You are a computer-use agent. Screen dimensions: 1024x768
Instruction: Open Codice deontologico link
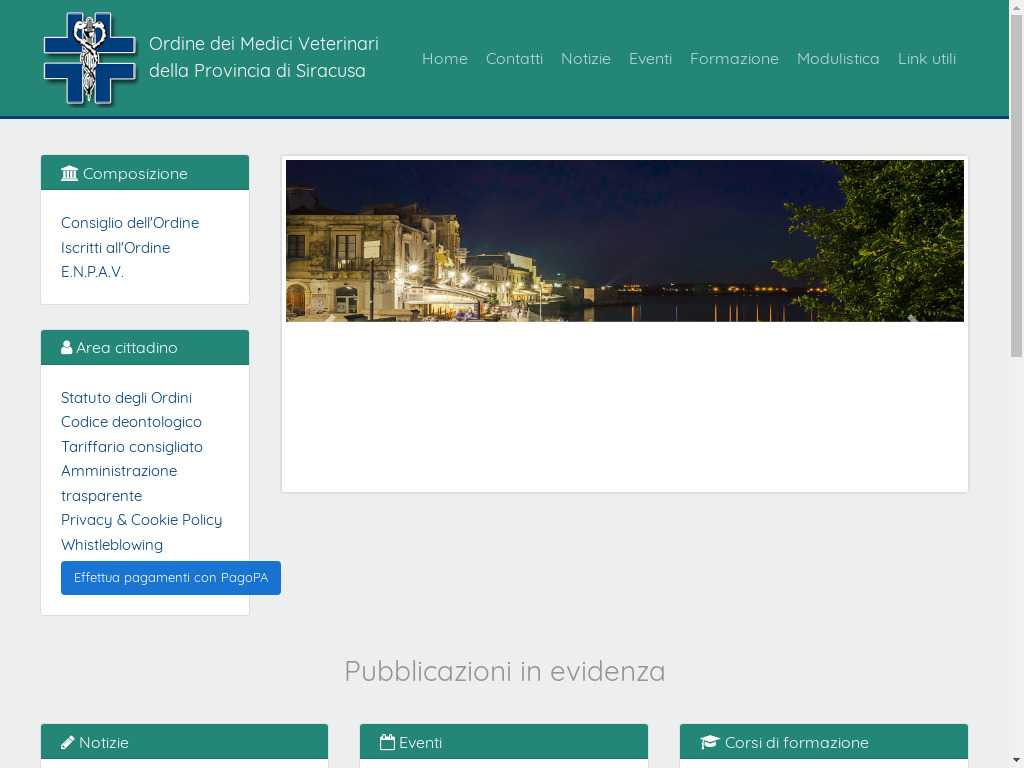pos(131,422)
